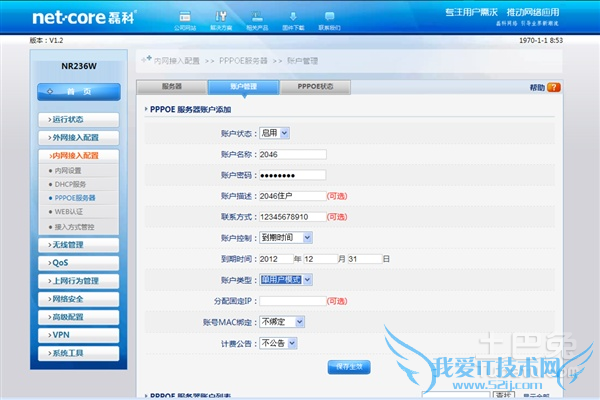Switch to the PPPOE状态 tab

click(x=315, y=87)
